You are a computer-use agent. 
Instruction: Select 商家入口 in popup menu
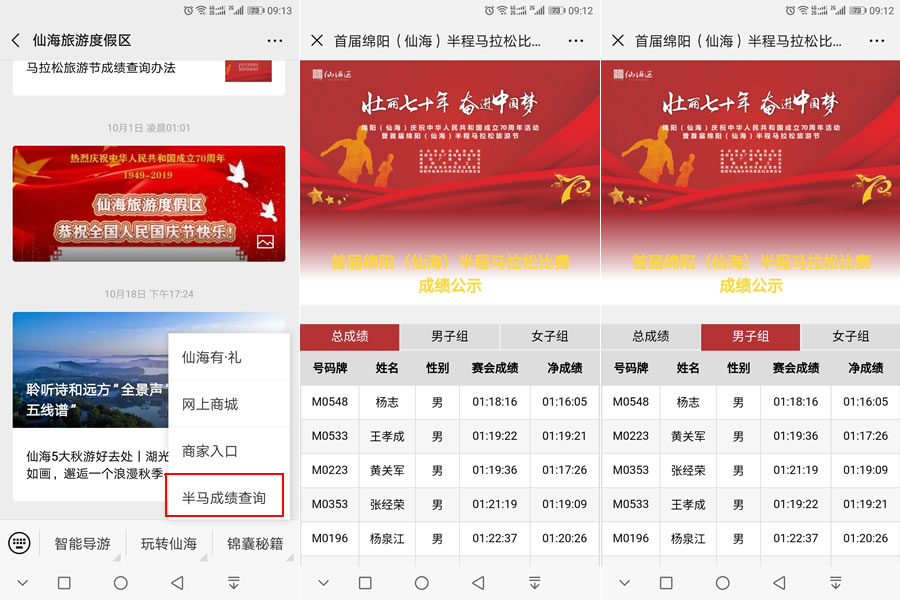pyautogui.click(x=228, y=451)
